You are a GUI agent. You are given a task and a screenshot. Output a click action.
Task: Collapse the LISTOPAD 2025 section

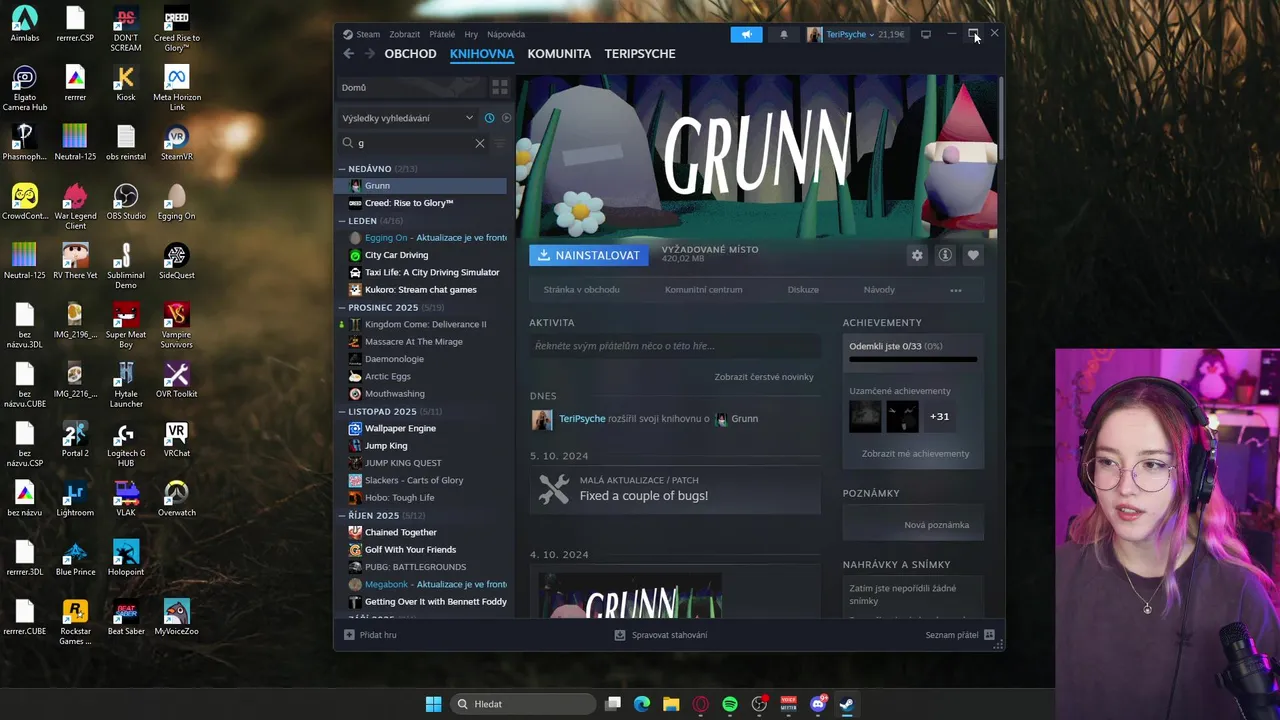(342, 412)
